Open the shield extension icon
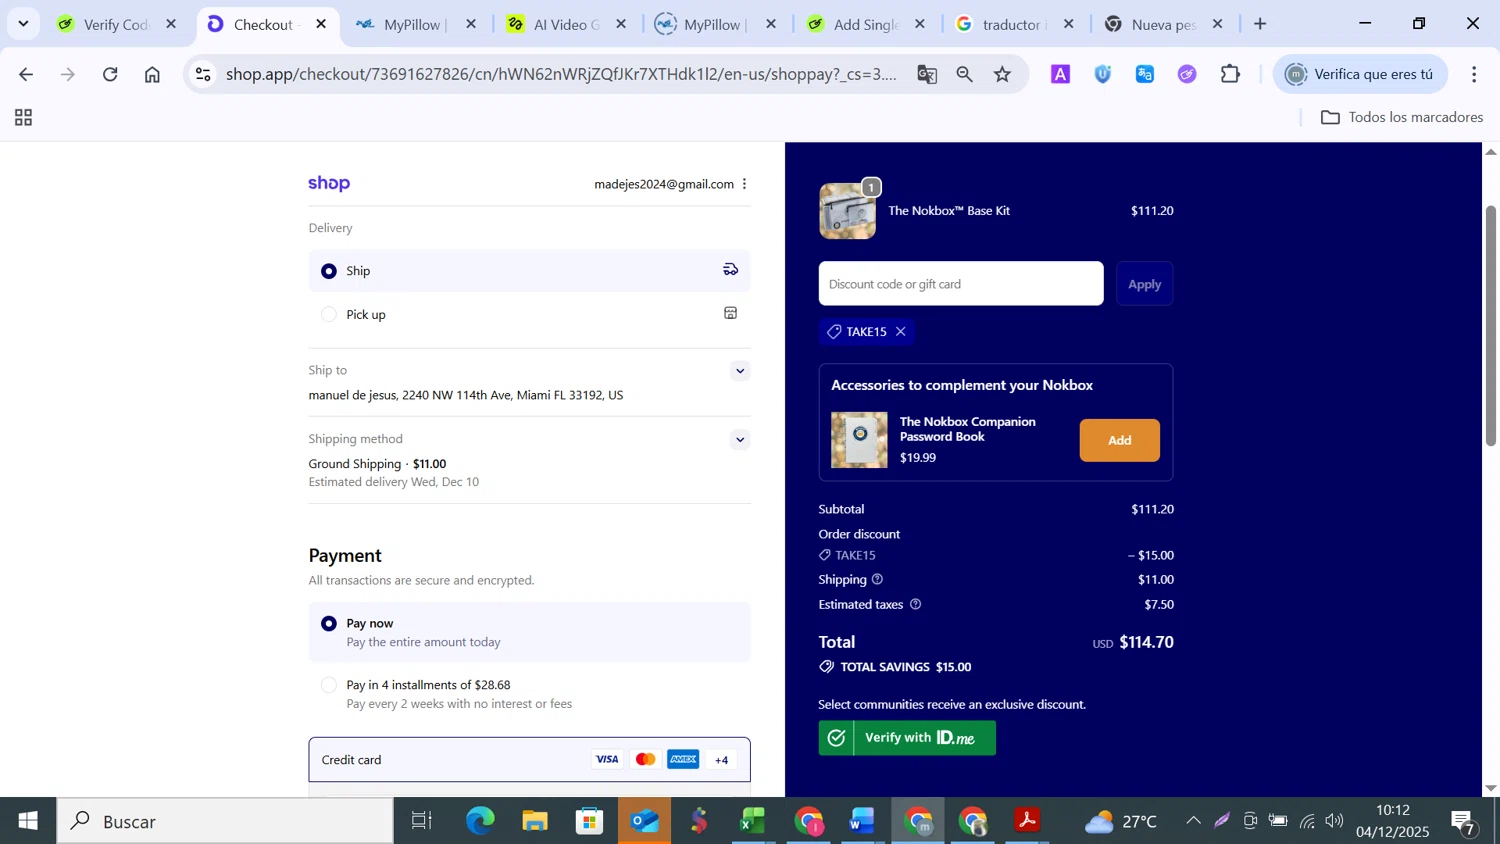Screen dimensions: 1500x844 point(1103,74)
